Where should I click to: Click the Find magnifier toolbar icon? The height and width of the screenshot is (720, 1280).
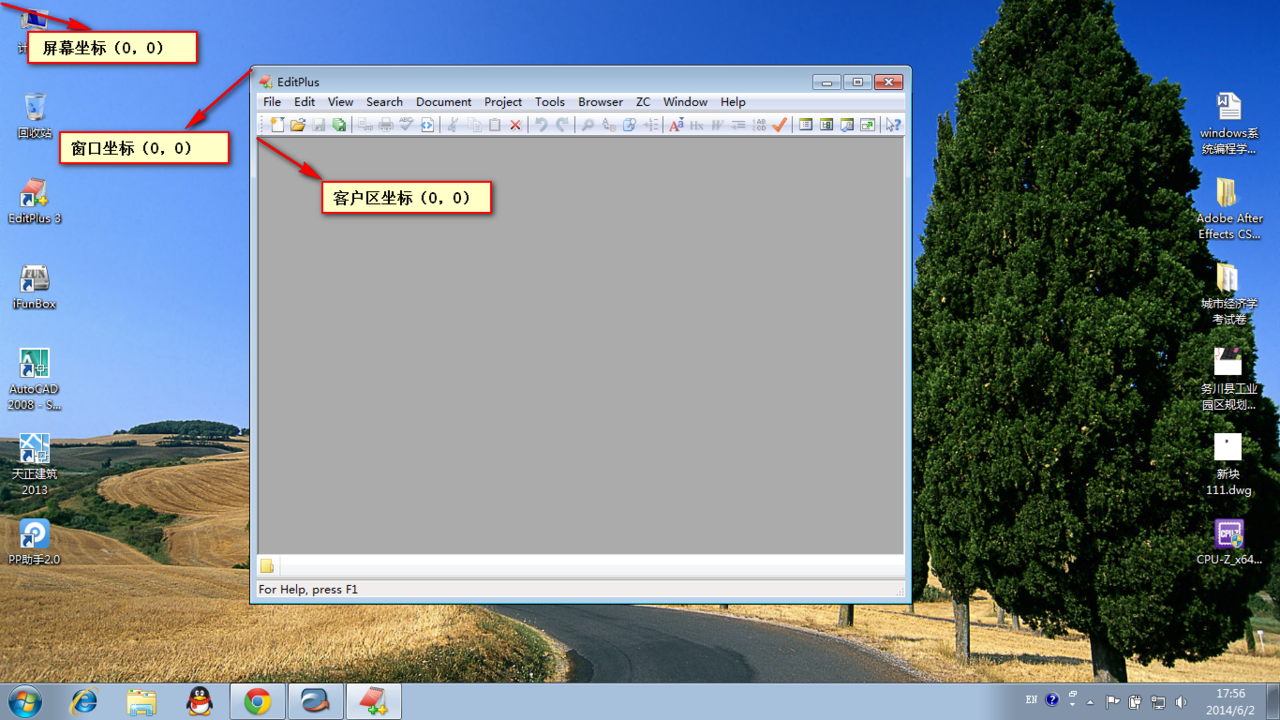click(588, 125)
